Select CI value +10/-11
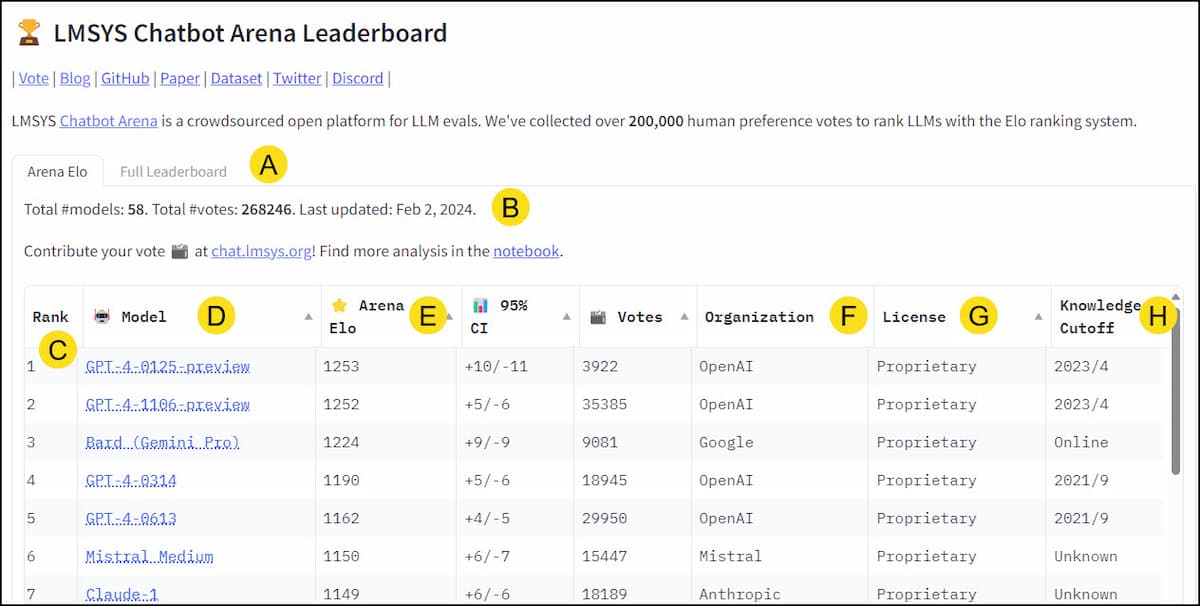Image resolution: width=1200 pixels, height=606 pixels. pyautogui.click(x=496, y=366)
